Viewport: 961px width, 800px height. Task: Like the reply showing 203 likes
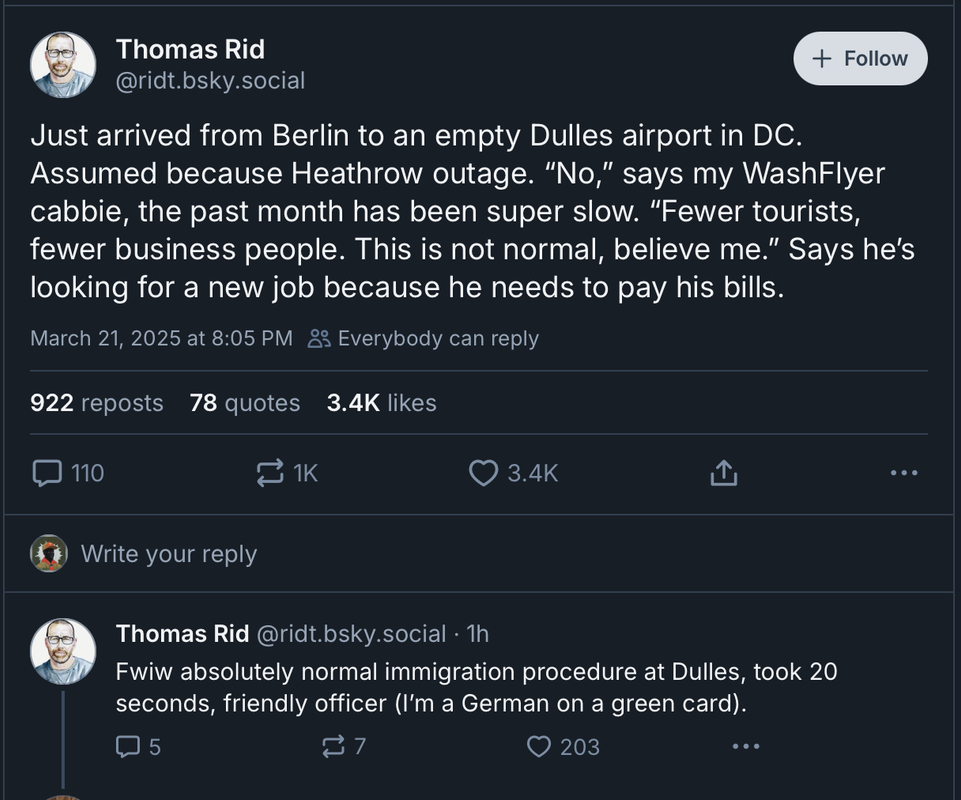pos(539,747)
